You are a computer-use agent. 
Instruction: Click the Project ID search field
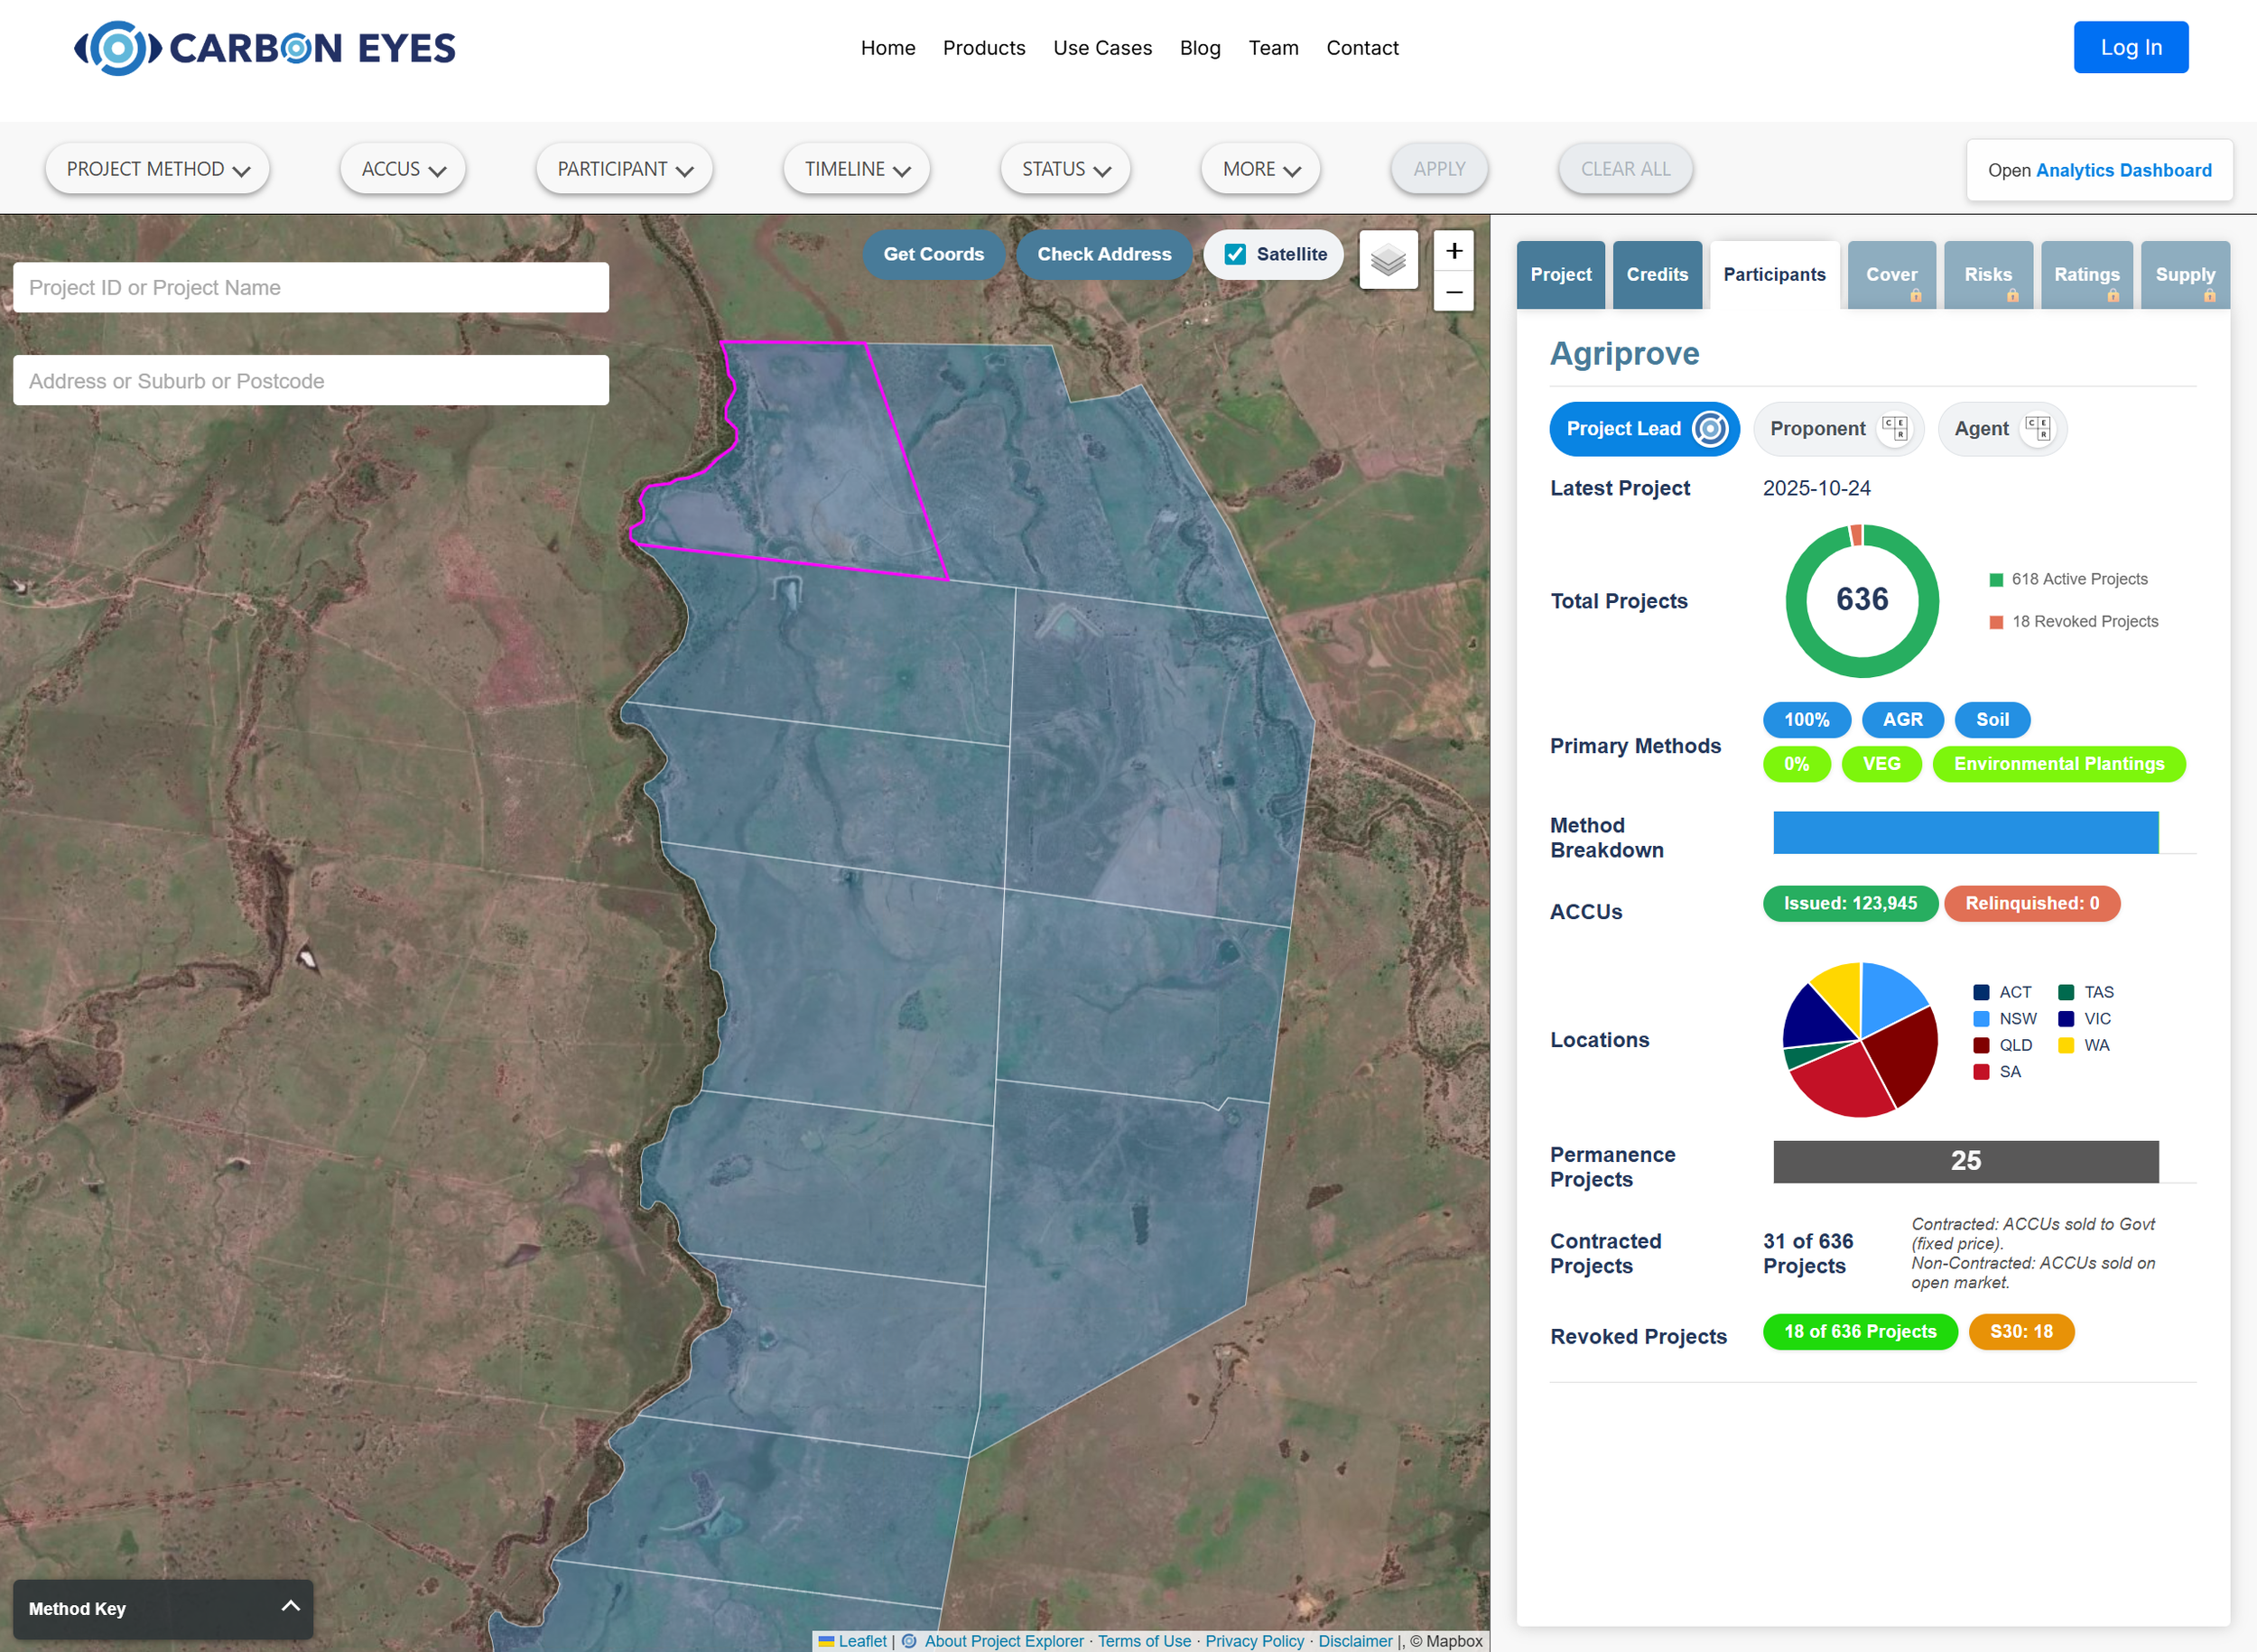(311, 288)
